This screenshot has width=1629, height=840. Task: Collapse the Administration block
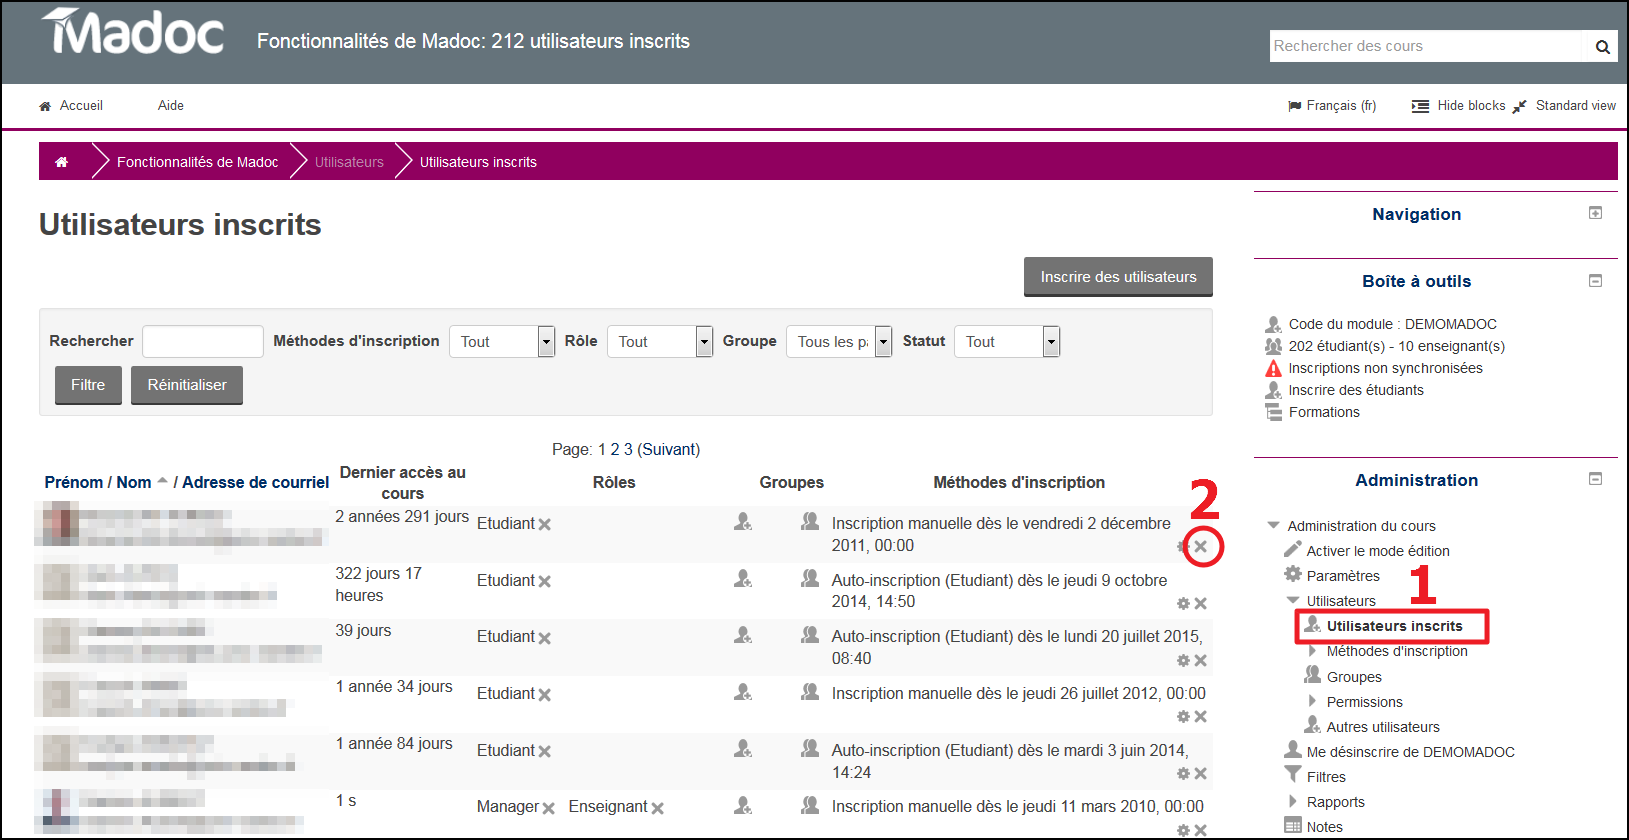click(x=1595, y=479)
